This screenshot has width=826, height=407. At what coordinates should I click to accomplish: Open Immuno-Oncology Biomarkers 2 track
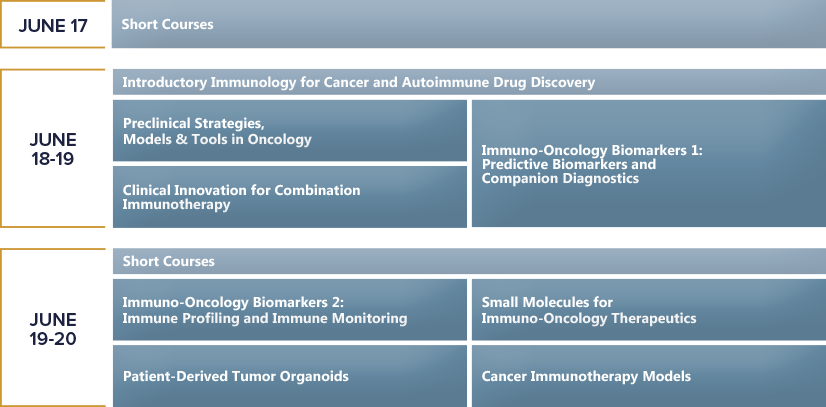click(x=289, y=310)
